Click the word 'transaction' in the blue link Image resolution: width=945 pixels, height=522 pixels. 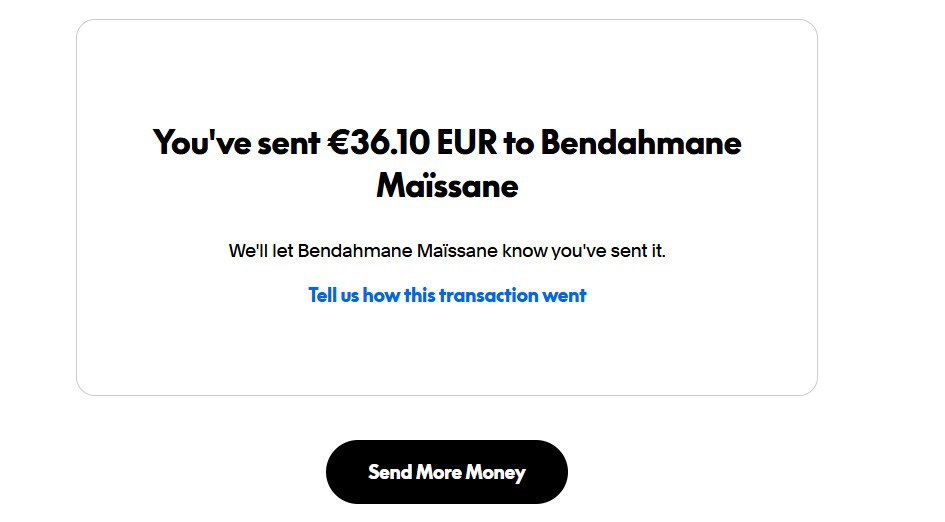(x=488, y=295)
